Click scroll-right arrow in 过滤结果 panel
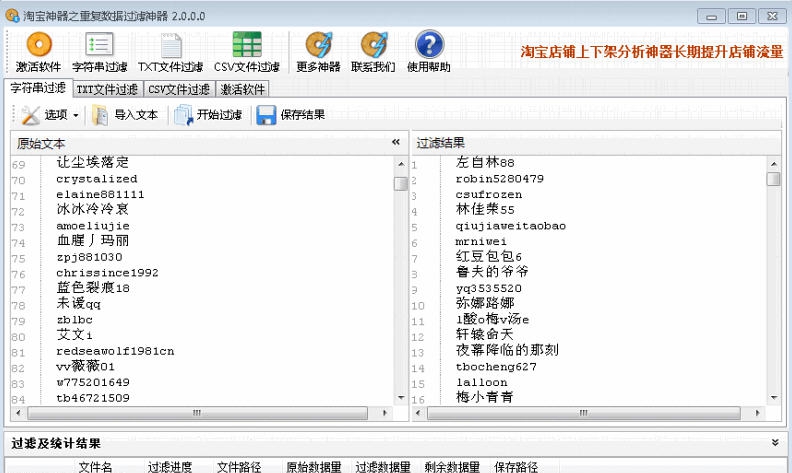Screen dimensions: 792x473 pyautogui.click(x=757, y=413)
